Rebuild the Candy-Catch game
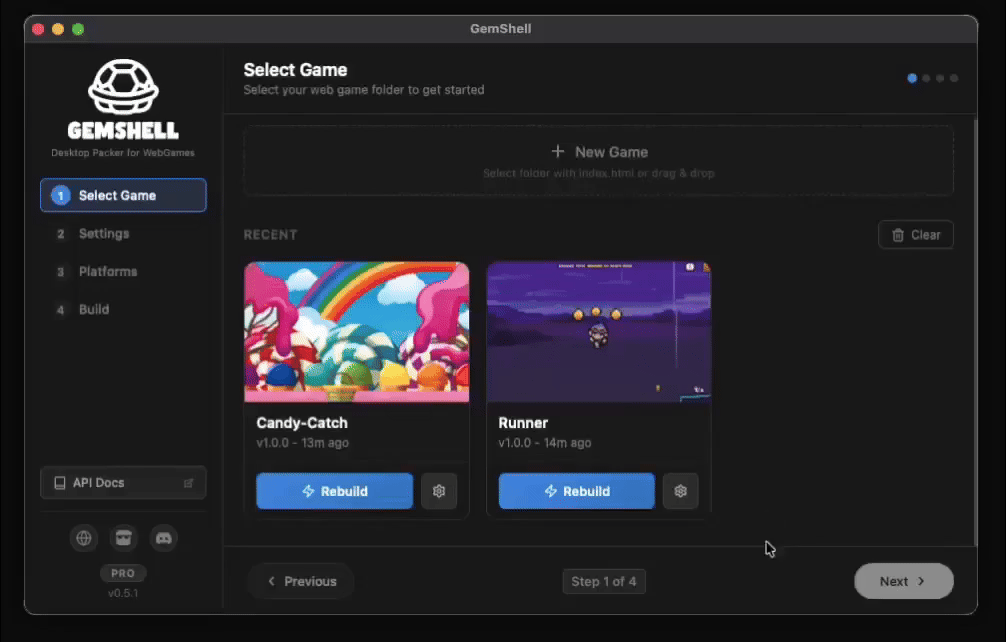Screen dimensions: 1006x642 pyautogui.click(x=334, y=491)
